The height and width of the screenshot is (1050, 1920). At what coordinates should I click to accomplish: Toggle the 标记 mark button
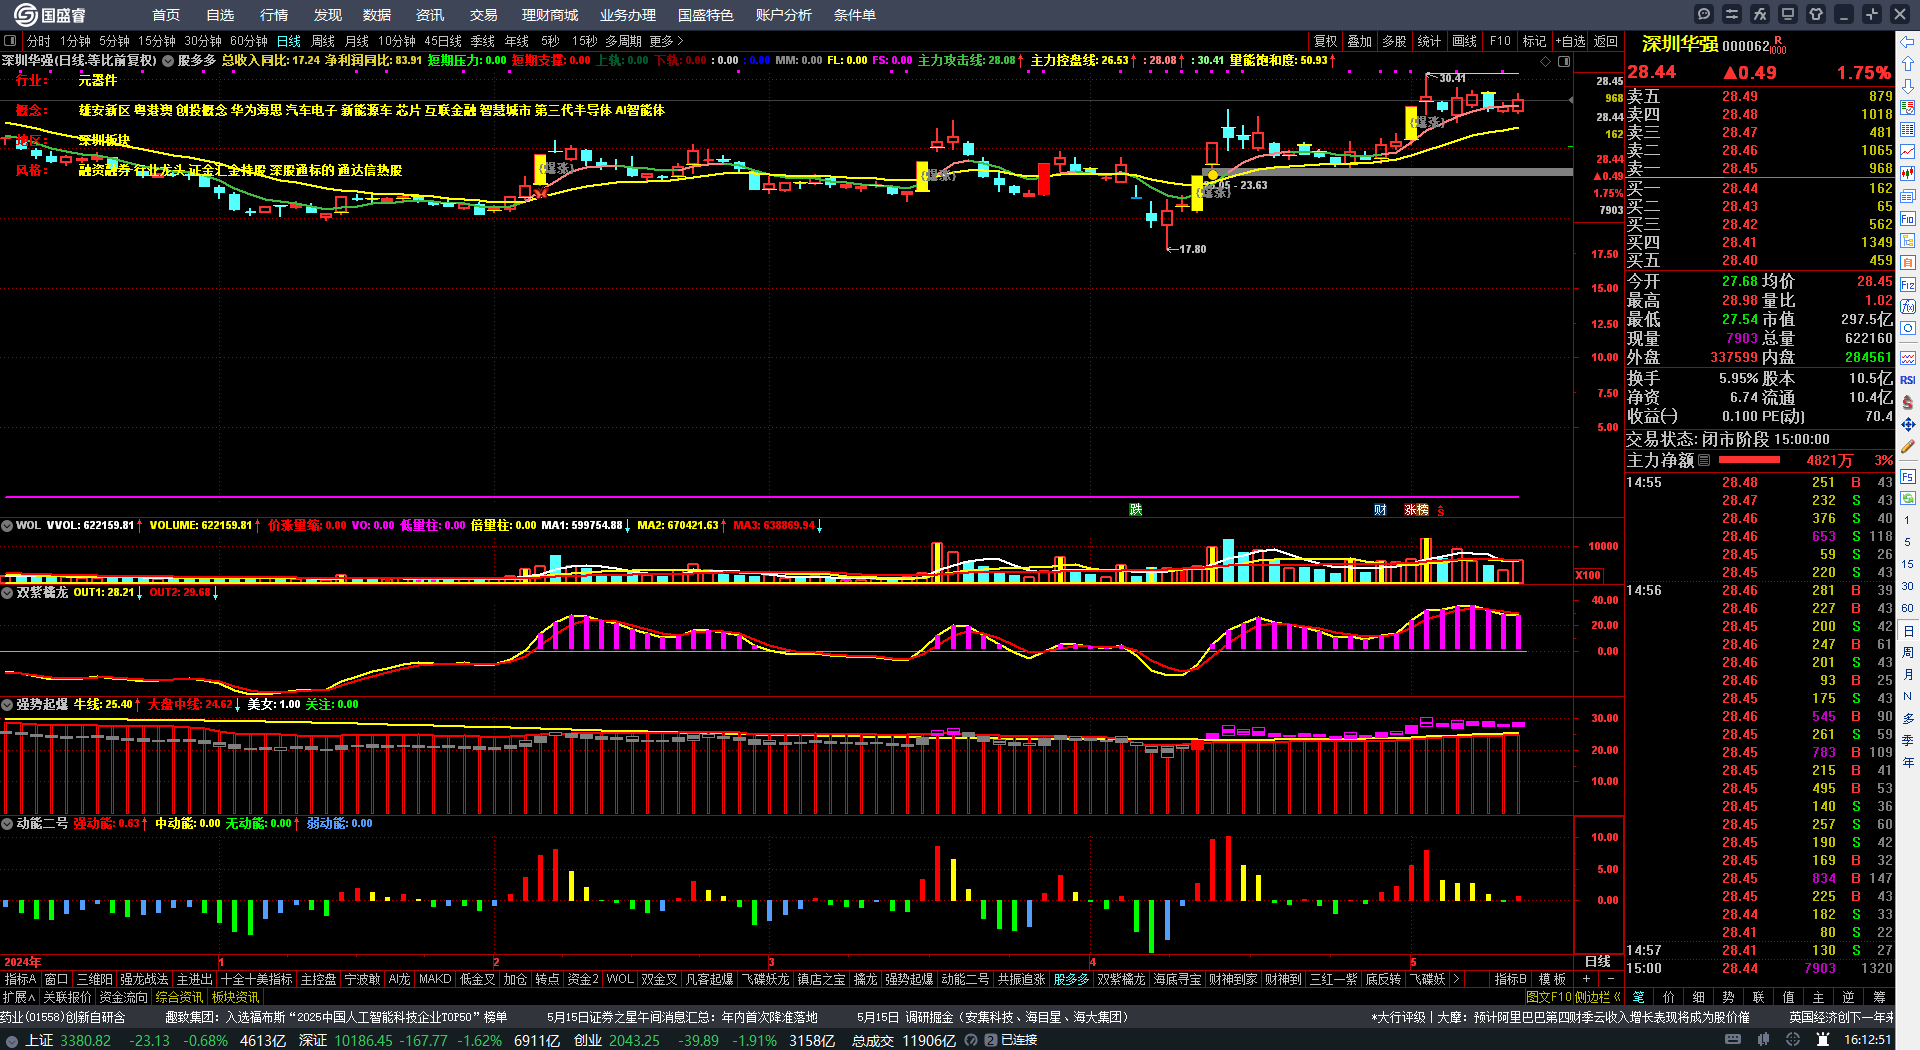(x=1535, y=41)
